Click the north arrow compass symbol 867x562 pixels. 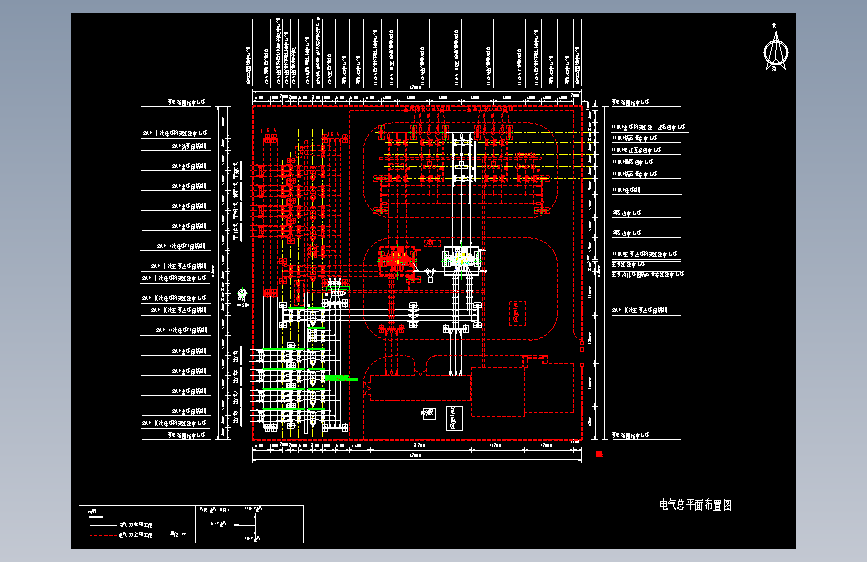(x=775, y=48)
